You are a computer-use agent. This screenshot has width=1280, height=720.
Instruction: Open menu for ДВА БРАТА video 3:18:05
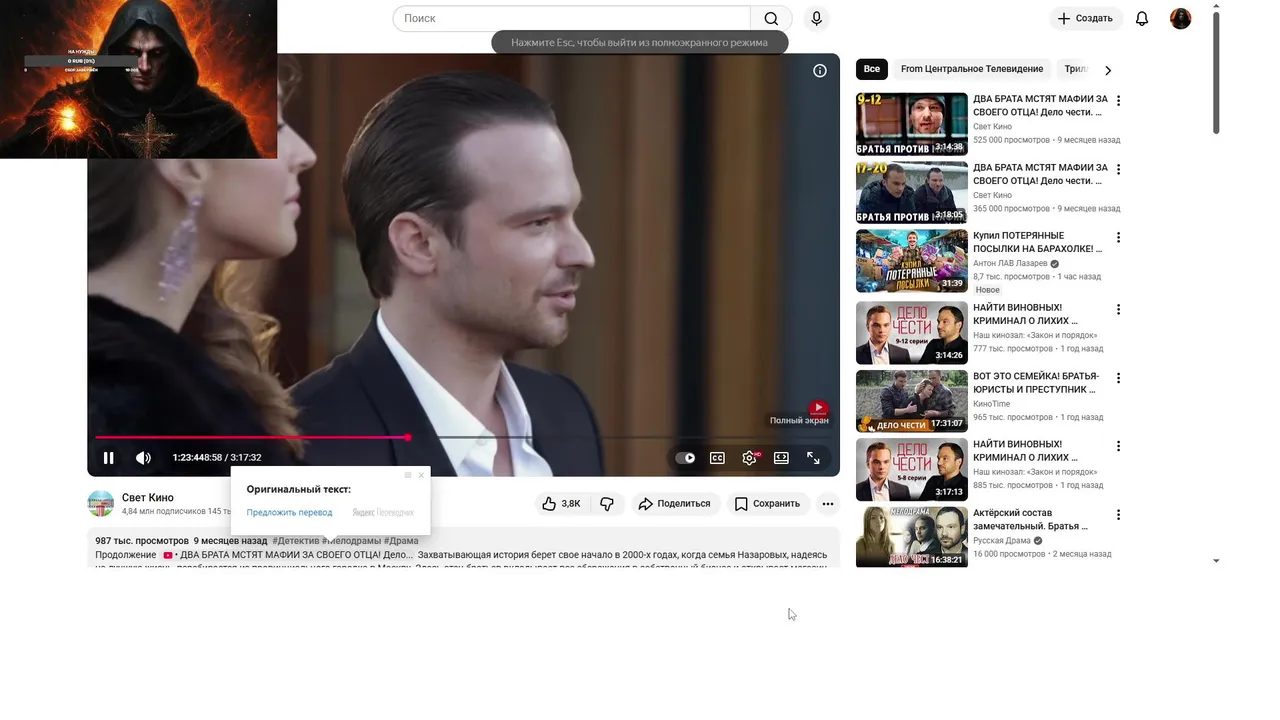[1119, 169]
